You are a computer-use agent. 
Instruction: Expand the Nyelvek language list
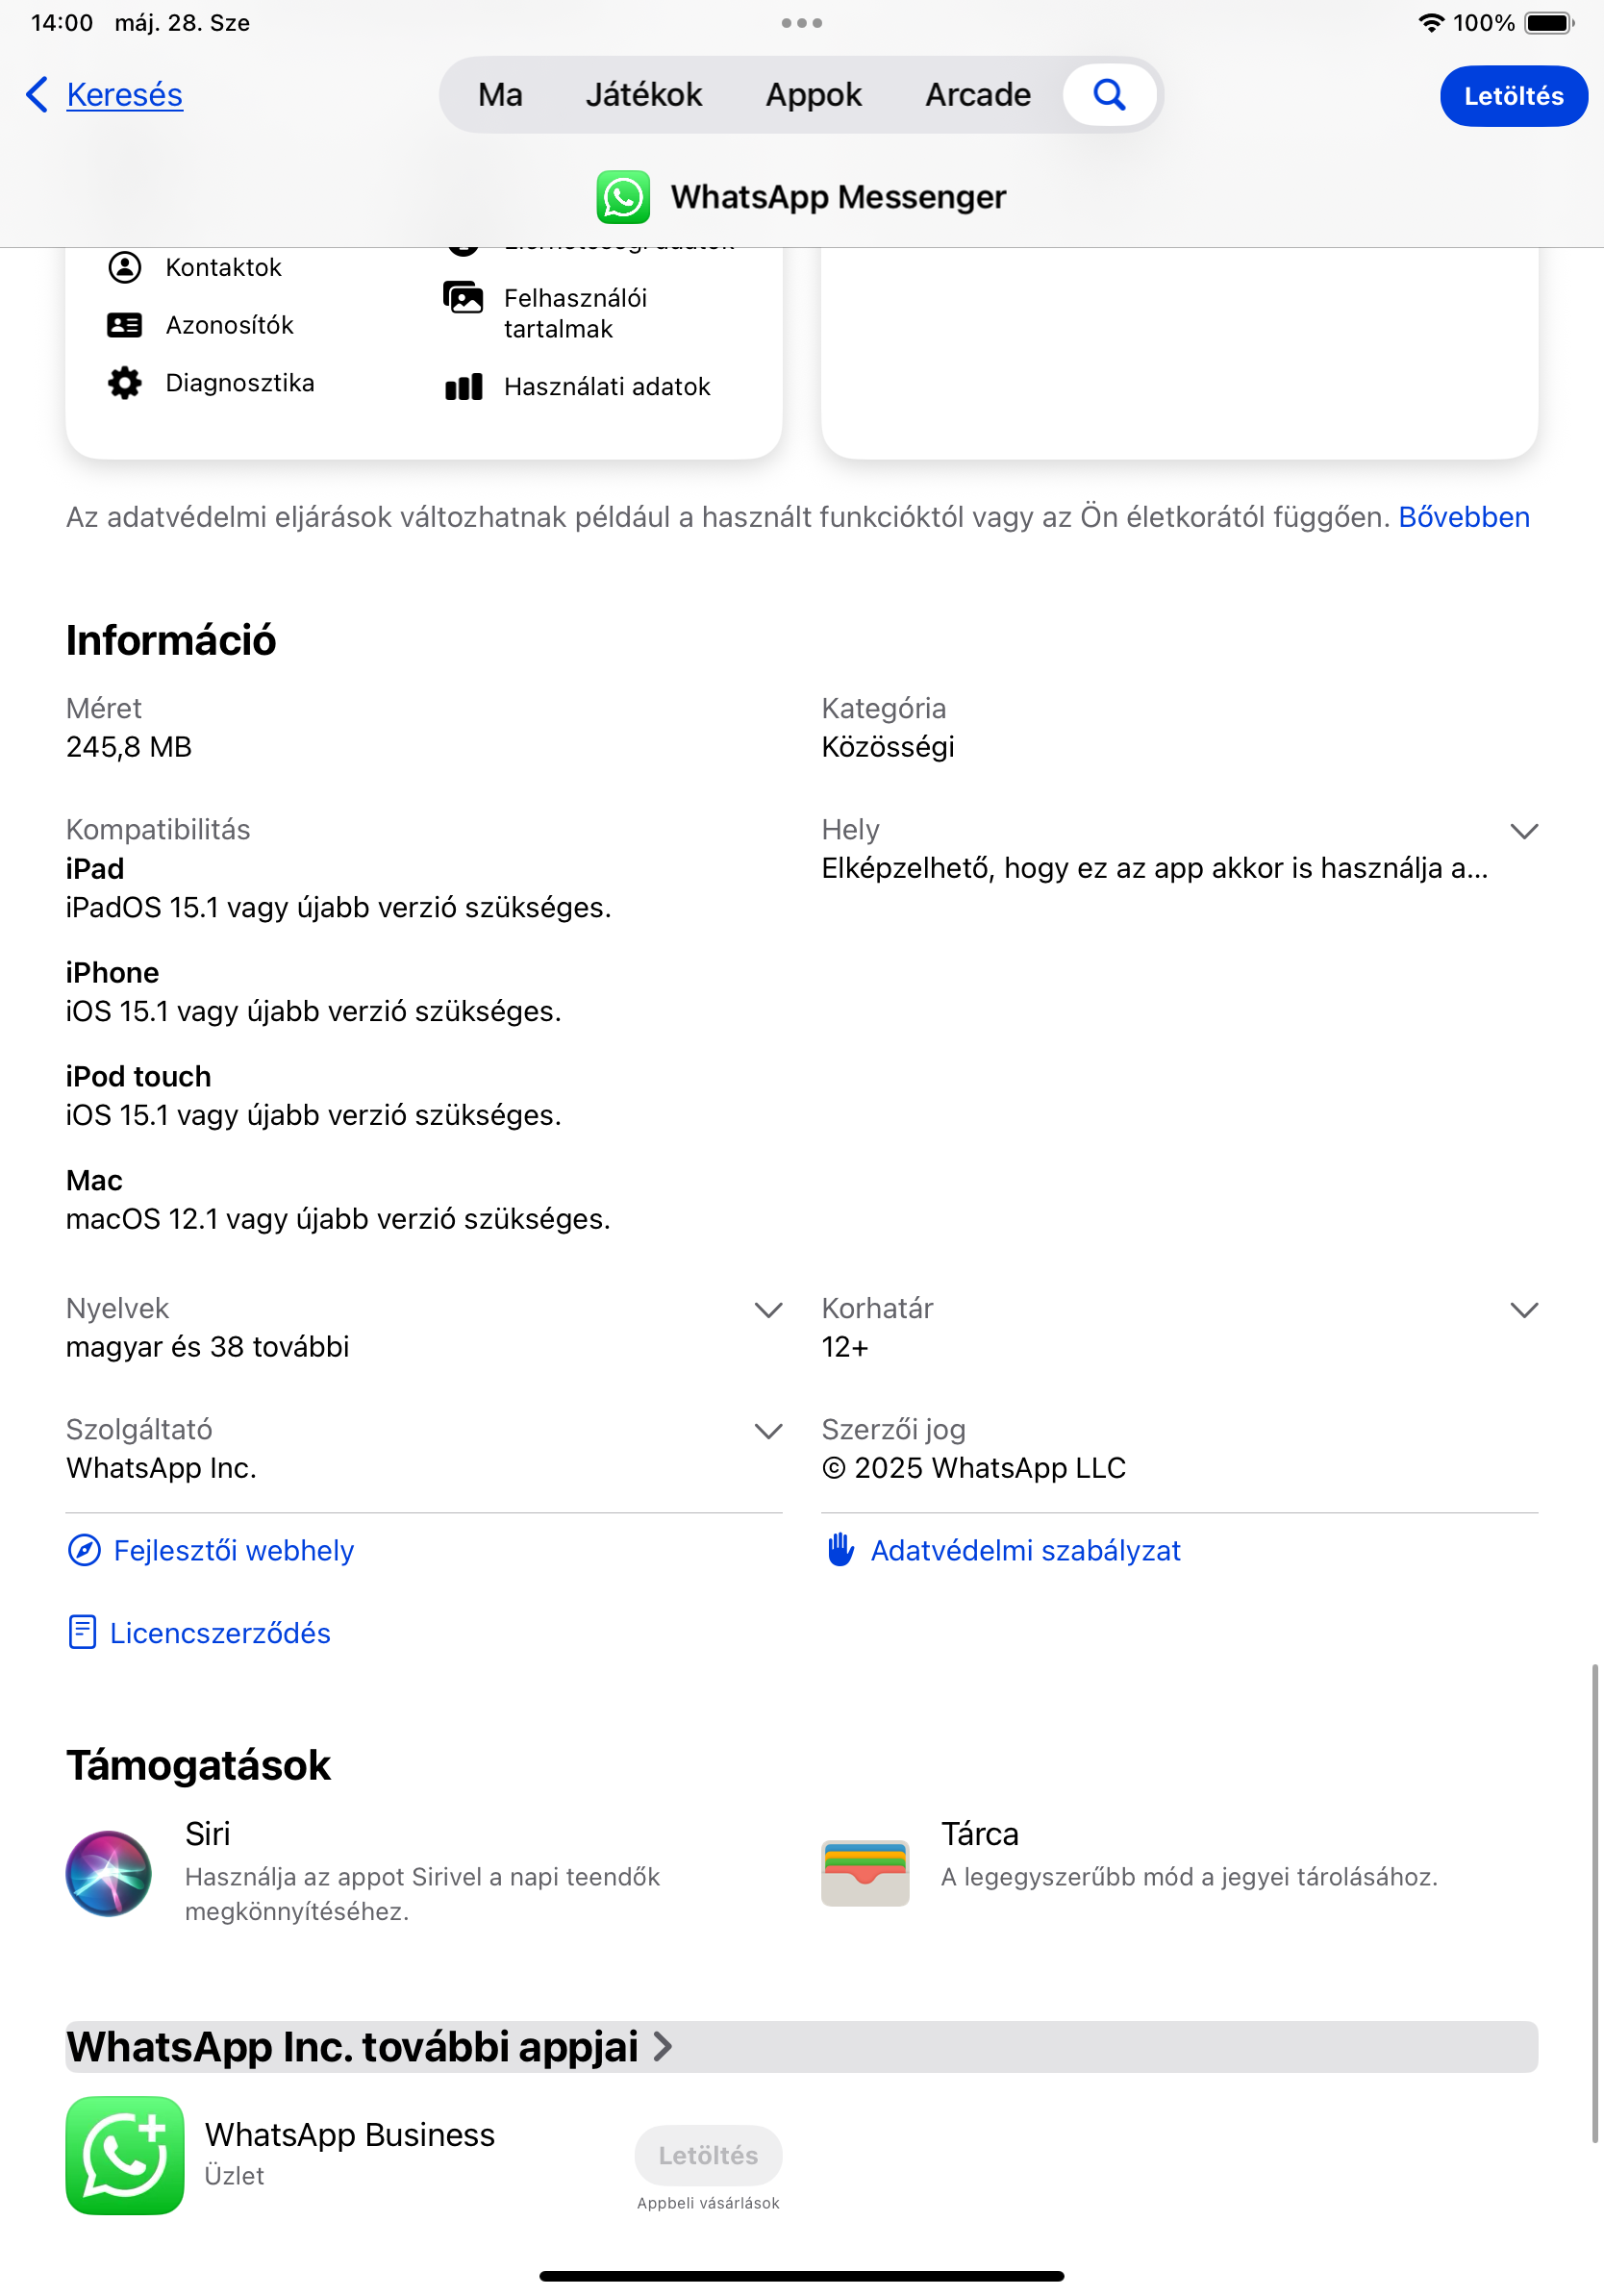[768, 1310]
